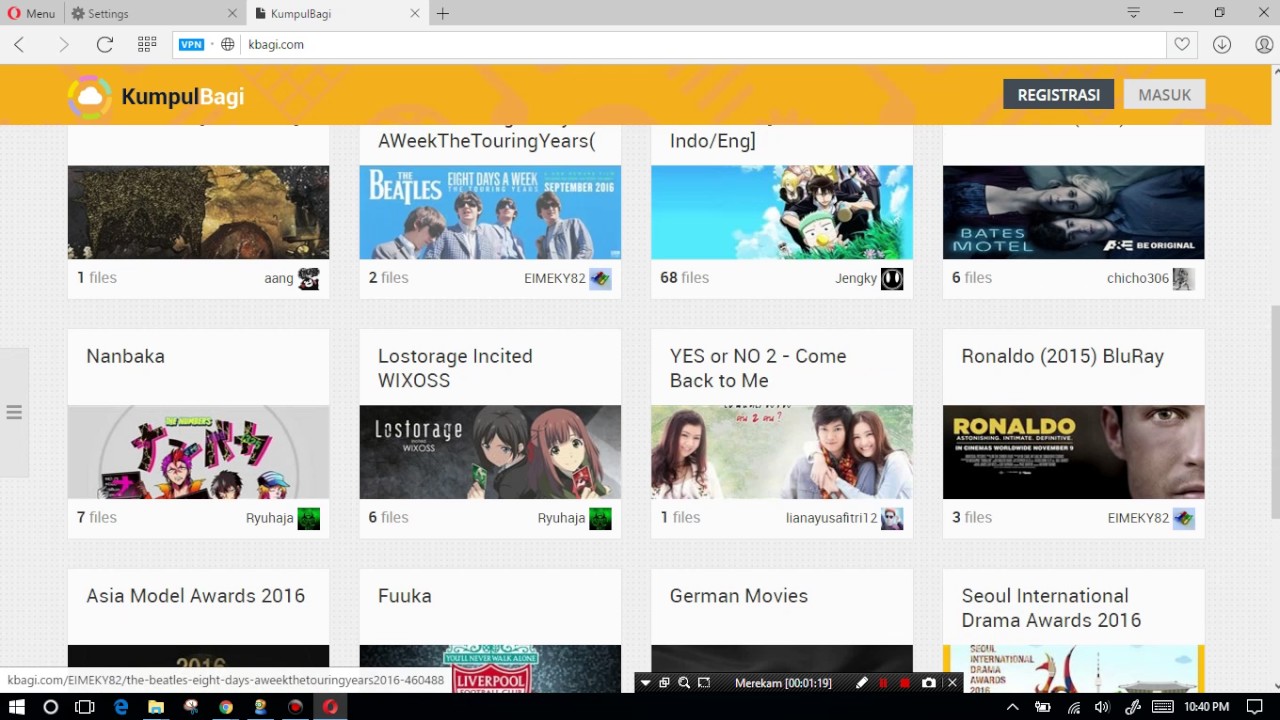Viewport: 1280px width, 720px height.
Task: Close the Settings tab
Action: point(233,14)
